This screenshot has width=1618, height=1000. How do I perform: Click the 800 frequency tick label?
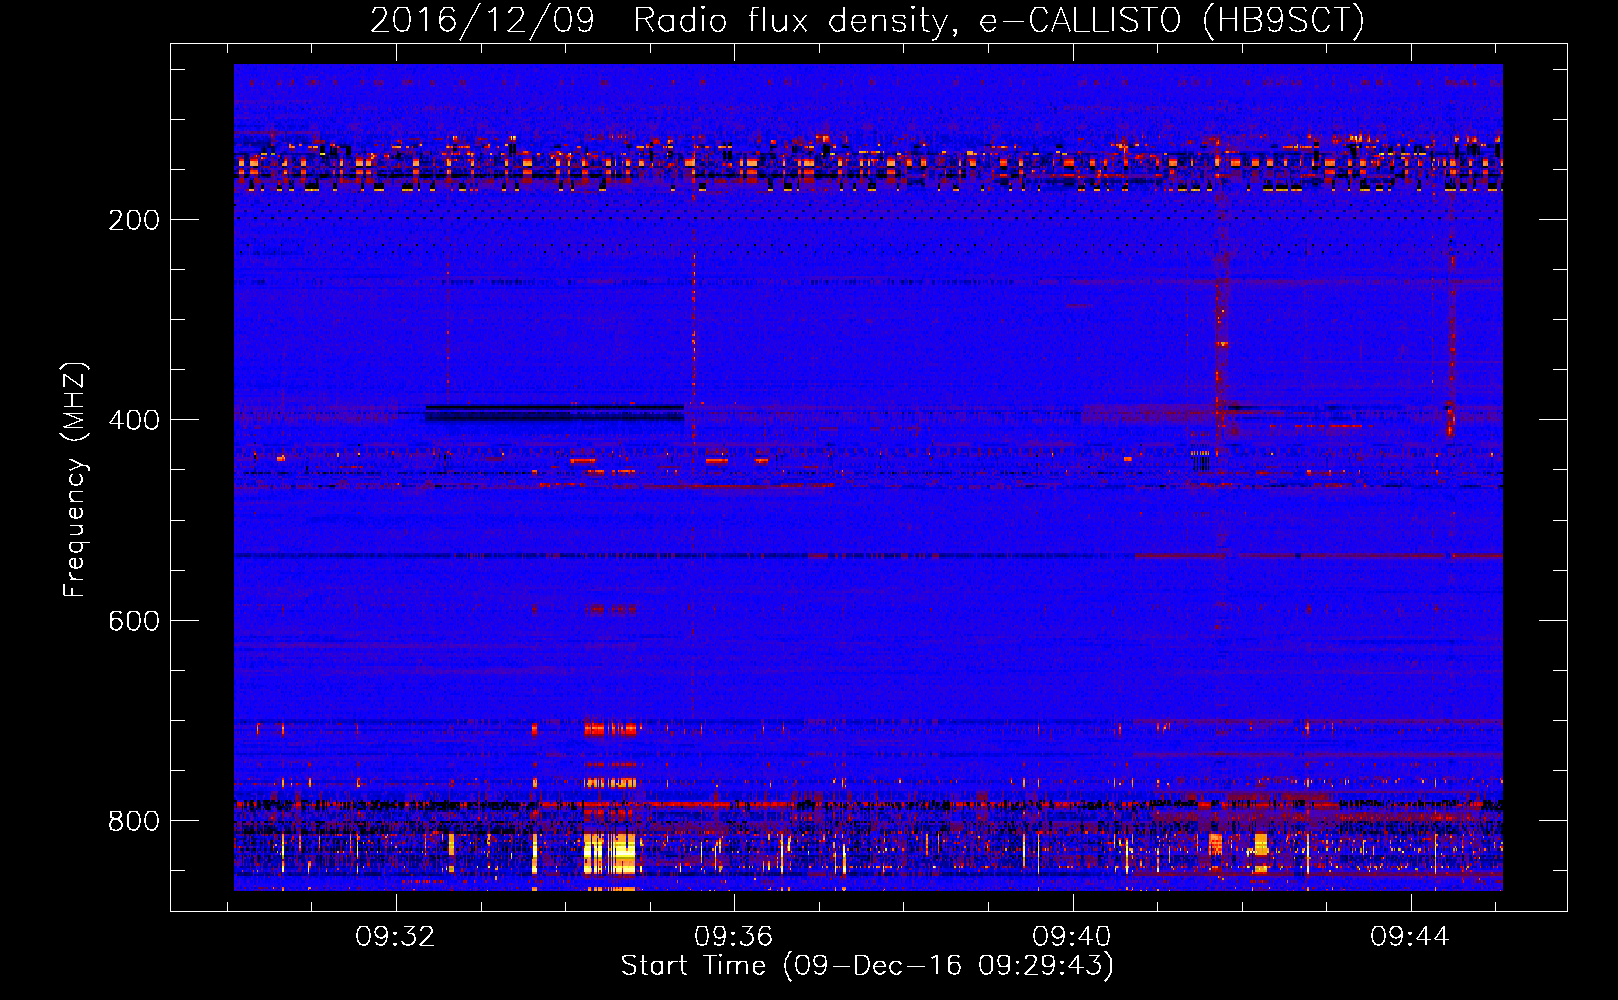[x=134, y=821]
